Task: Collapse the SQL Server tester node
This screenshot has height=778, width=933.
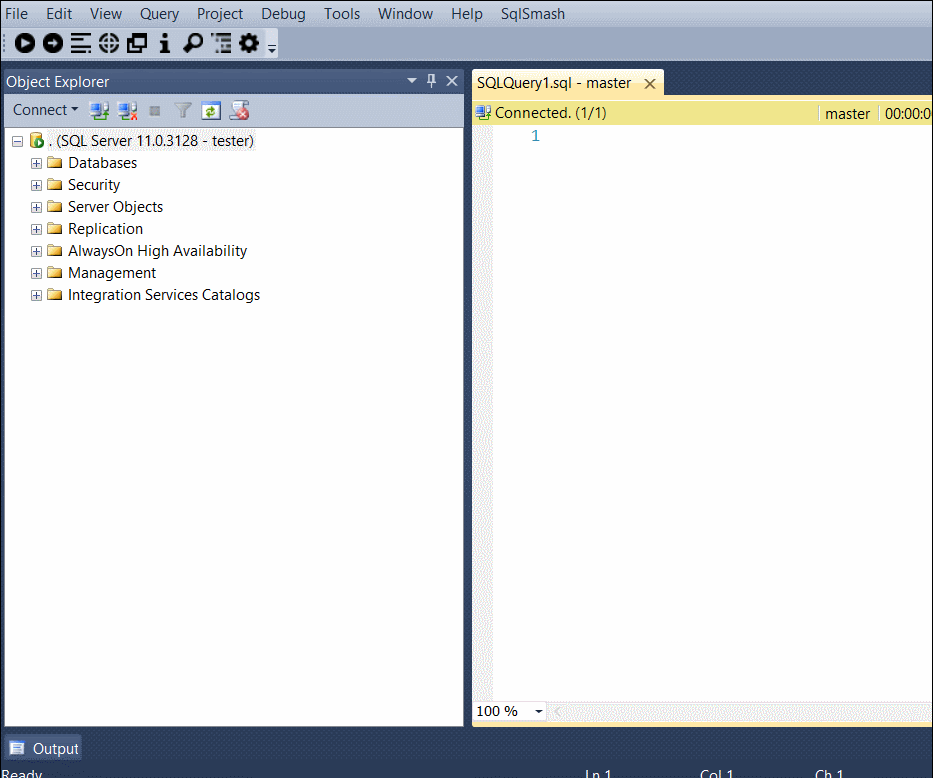Action: (17, 142)
